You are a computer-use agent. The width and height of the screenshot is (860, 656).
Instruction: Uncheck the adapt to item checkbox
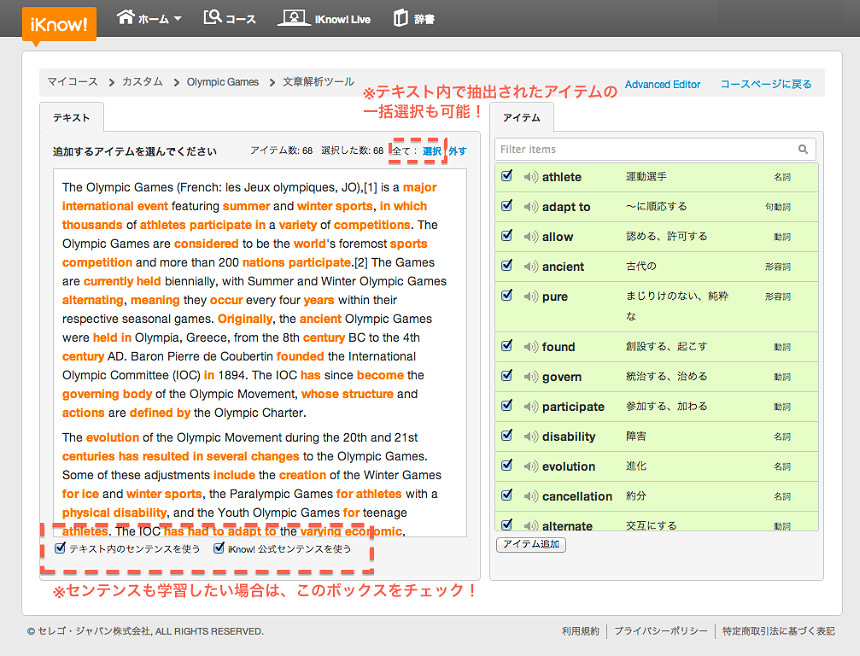507,206
